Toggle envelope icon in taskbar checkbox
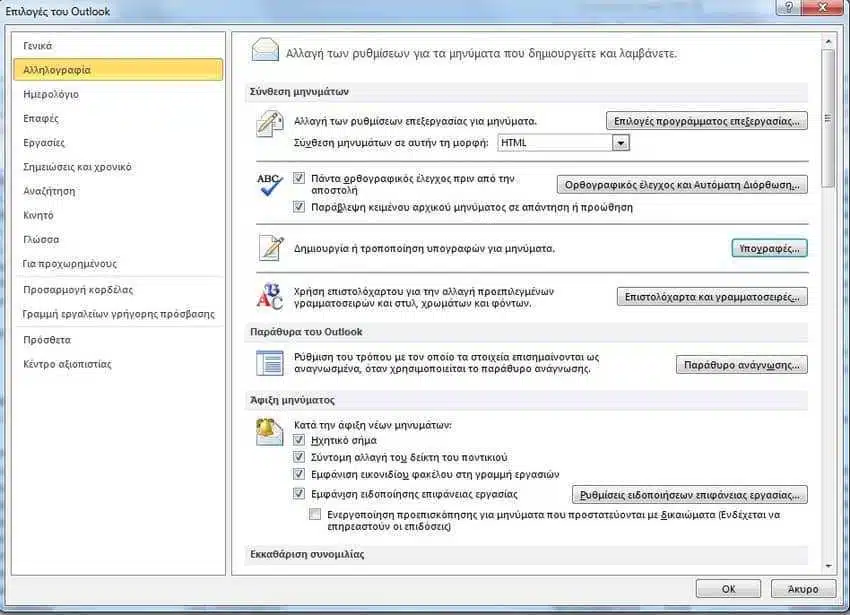 click(x=299, y=474)
